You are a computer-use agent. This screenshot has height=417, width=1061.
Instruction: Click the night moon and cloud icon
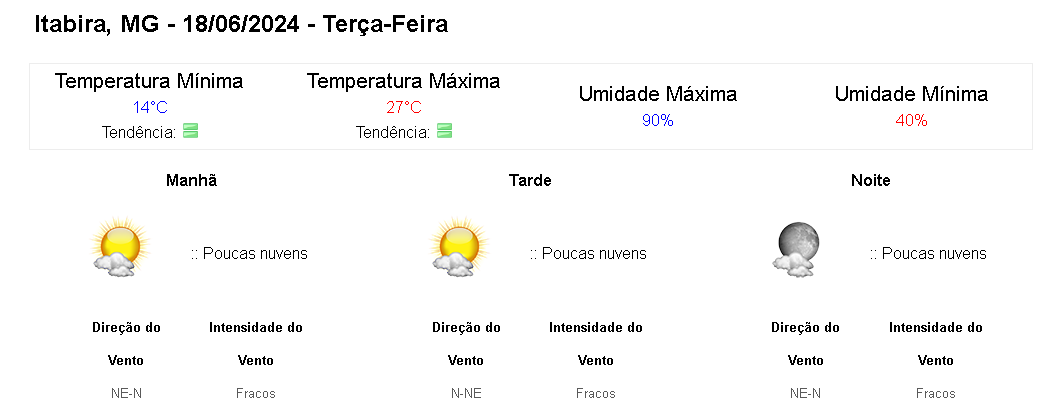click(x=797, y=248)
